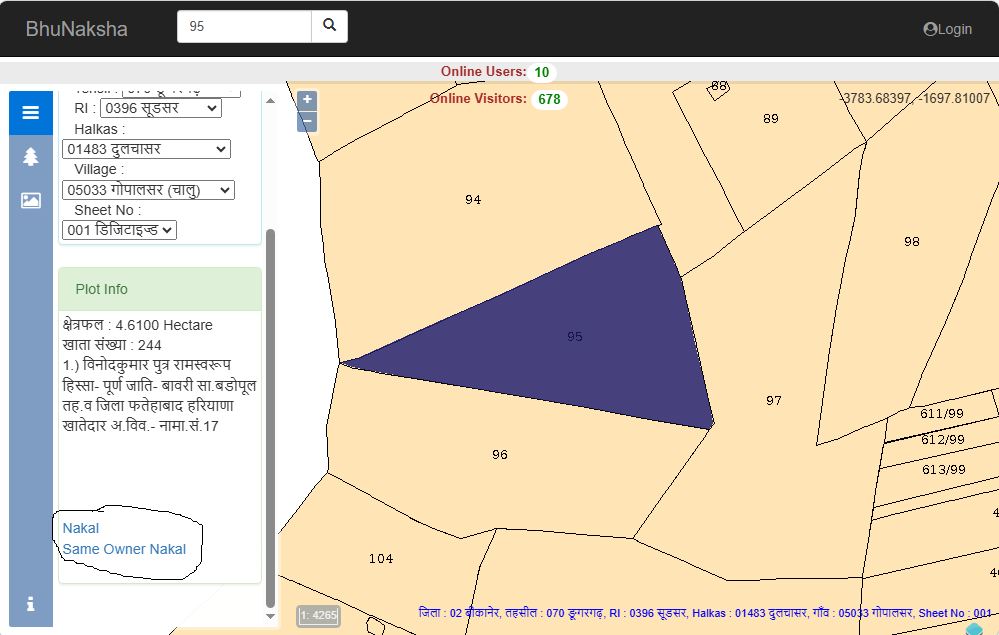Click the plot search input field
999x635 pixels.
pyautogui.click(x=244, y=27)
